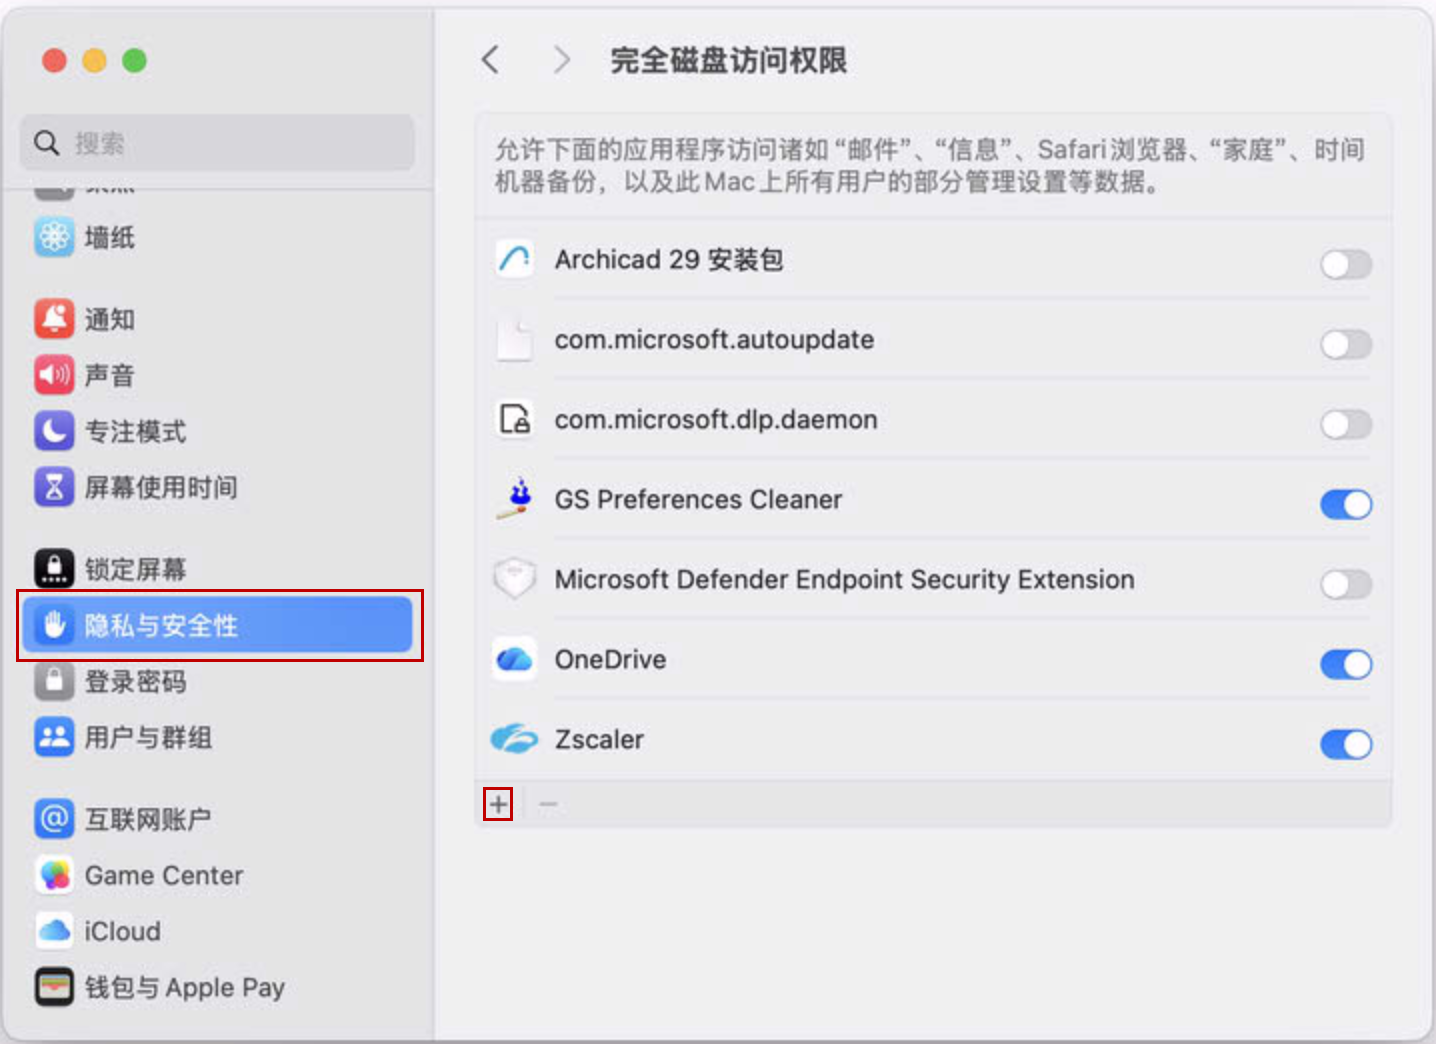Select the 登录密码 sidebar label
Viewport: 1436px width, 1044px height.
135,682
